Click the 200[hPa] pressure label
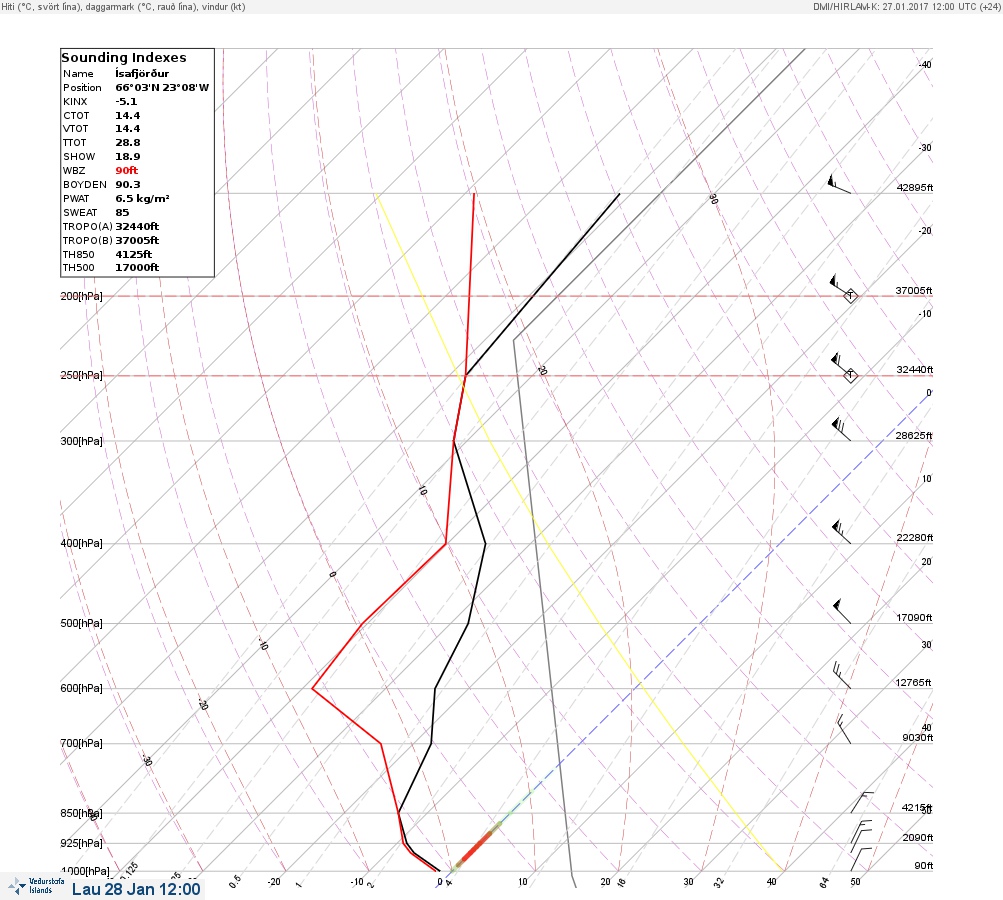Screen dimensions: 1003x900 81,296
